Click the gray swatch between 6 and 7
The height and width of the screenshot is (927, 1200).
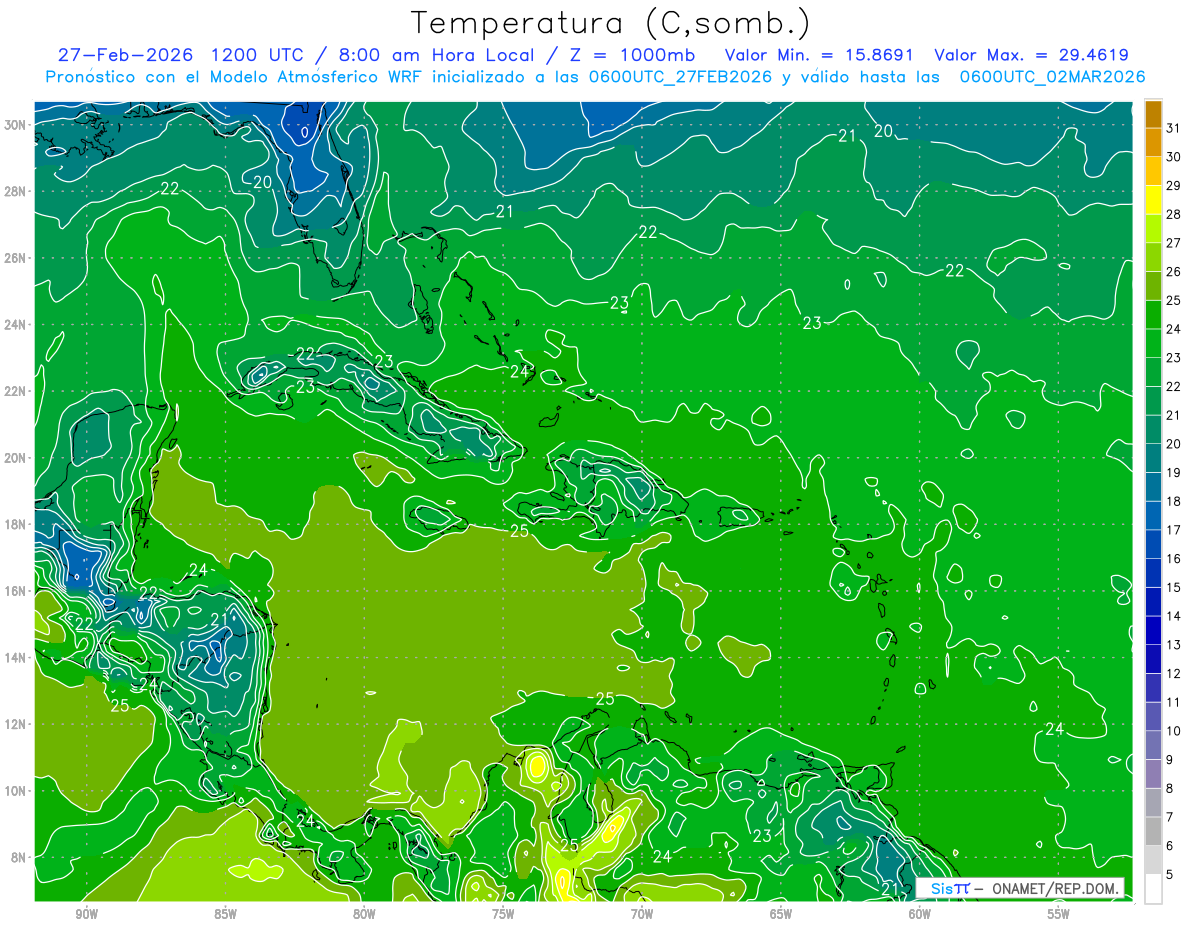[1153, 832]
